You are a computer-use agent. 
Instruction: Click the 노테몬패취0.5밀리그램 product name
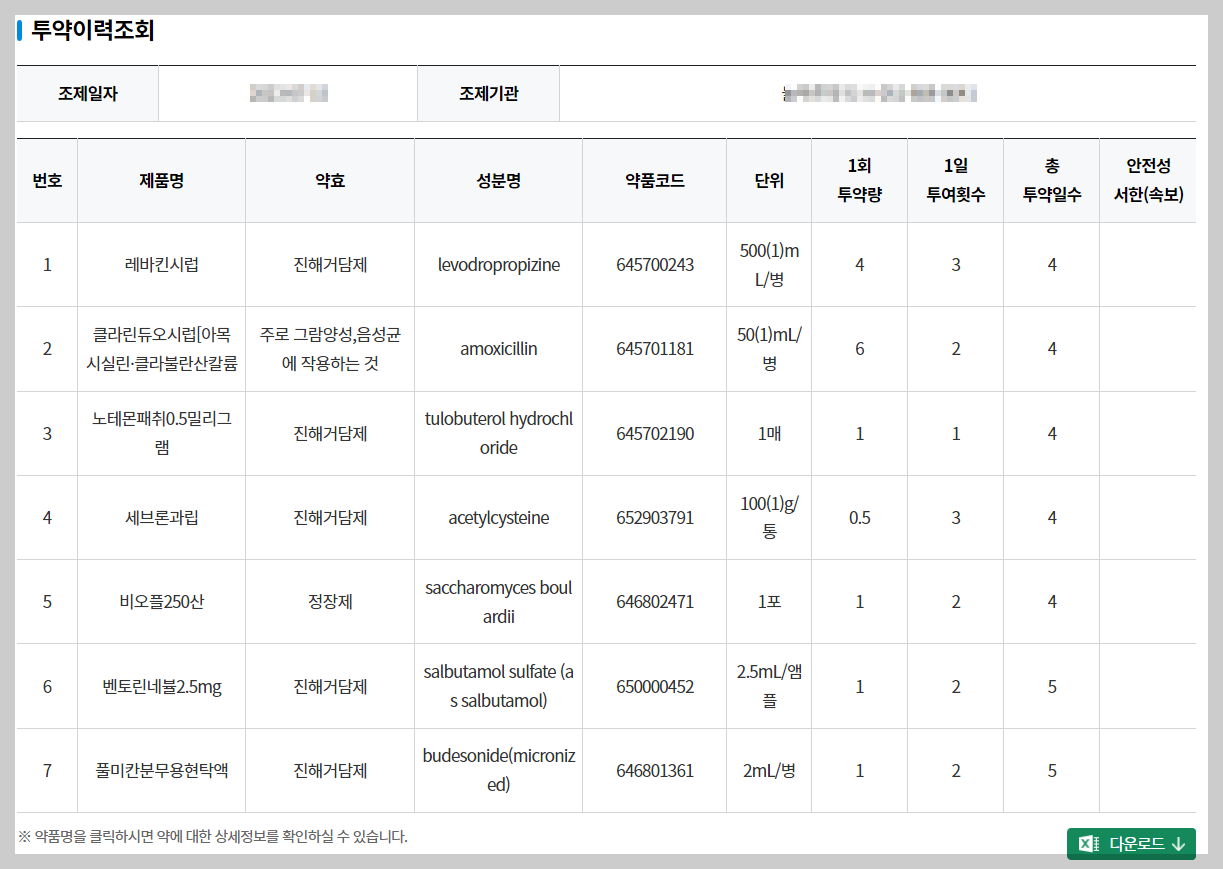[161, 433]
